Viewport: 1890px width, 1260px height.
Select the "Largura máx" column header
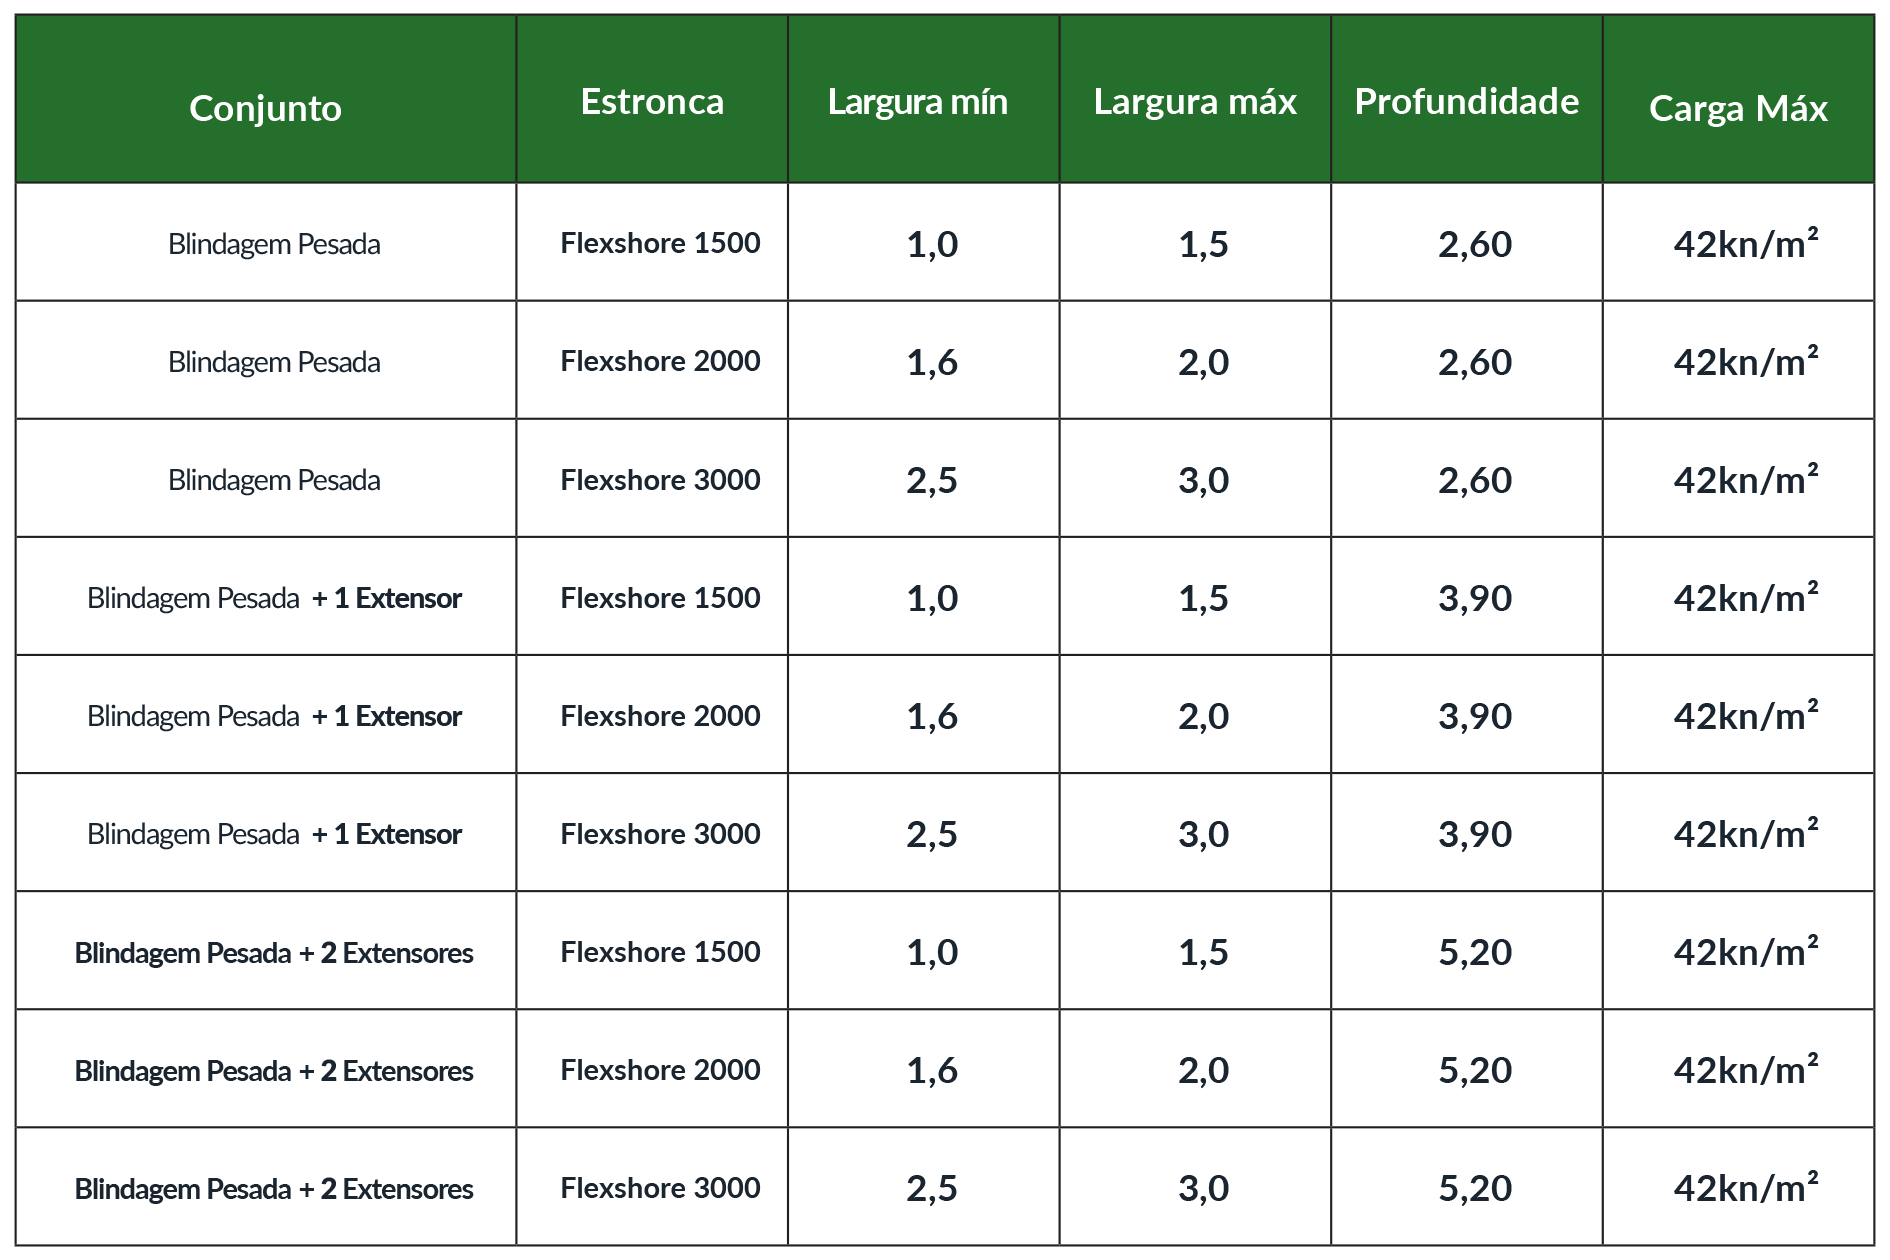coord(1195,102)
